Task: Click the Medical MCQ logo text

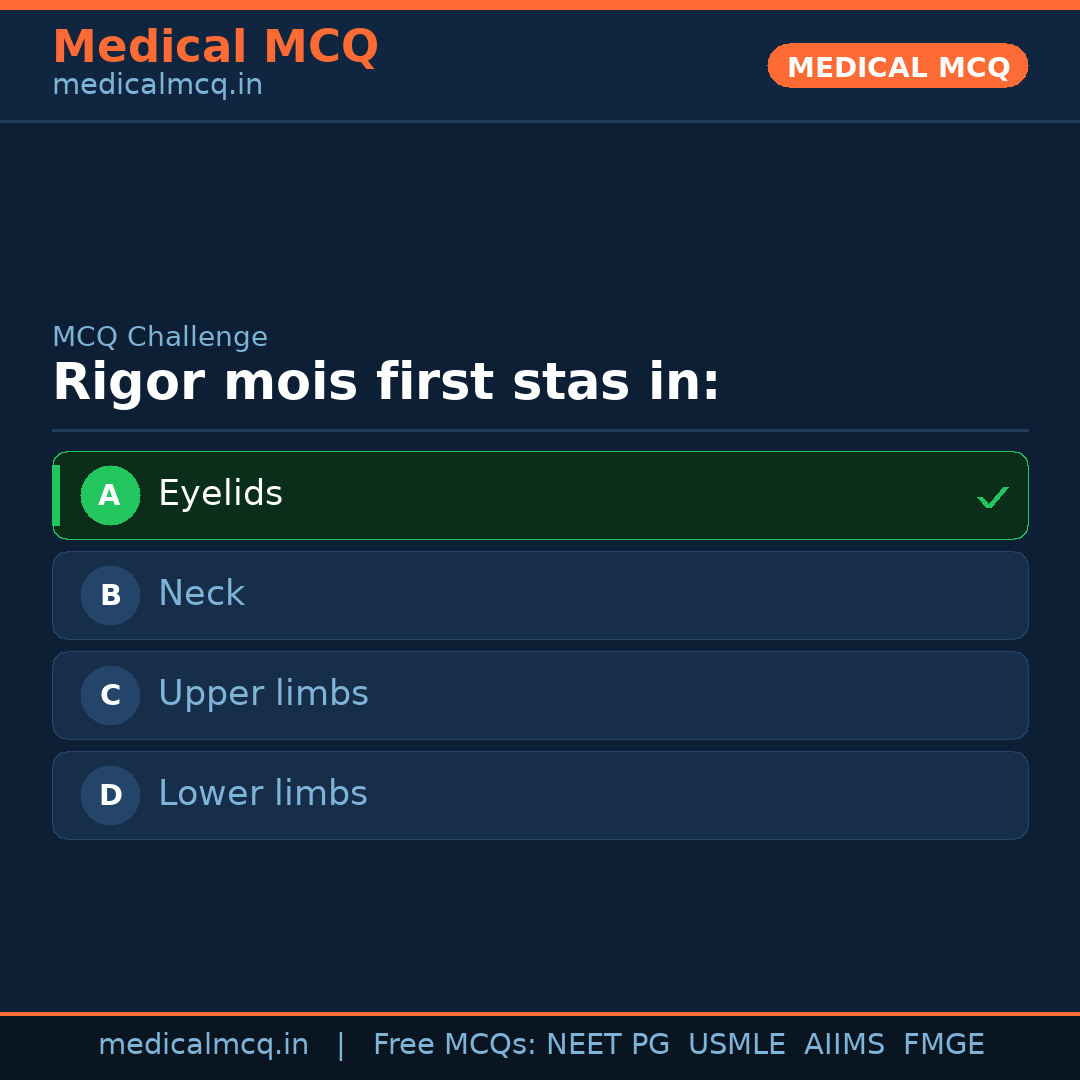Action: coord(216,46)
